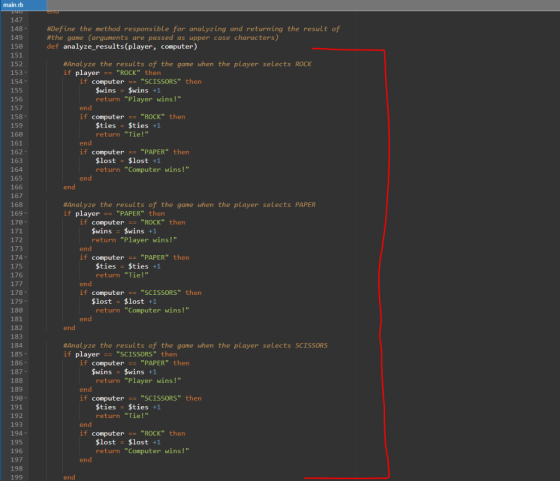This screenshot has height=481, width=560.
Task: Place cursor on $ties at line 159
Action: [x=106, y=126]
